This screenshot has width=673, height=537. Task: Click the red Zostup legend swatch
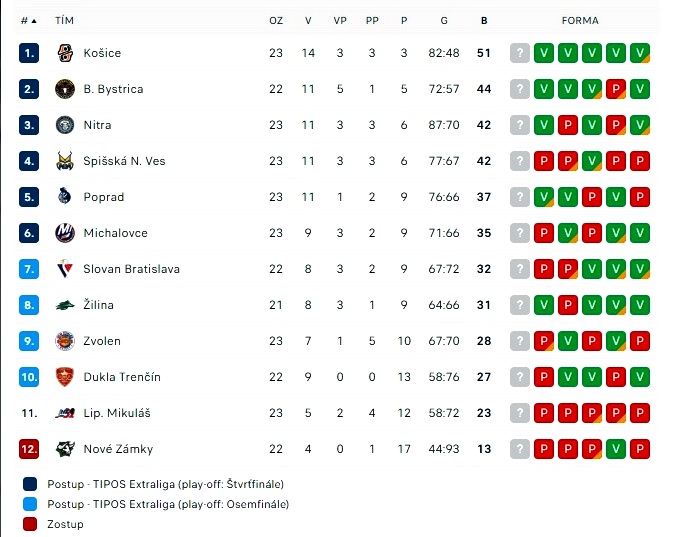click(30, 524)
